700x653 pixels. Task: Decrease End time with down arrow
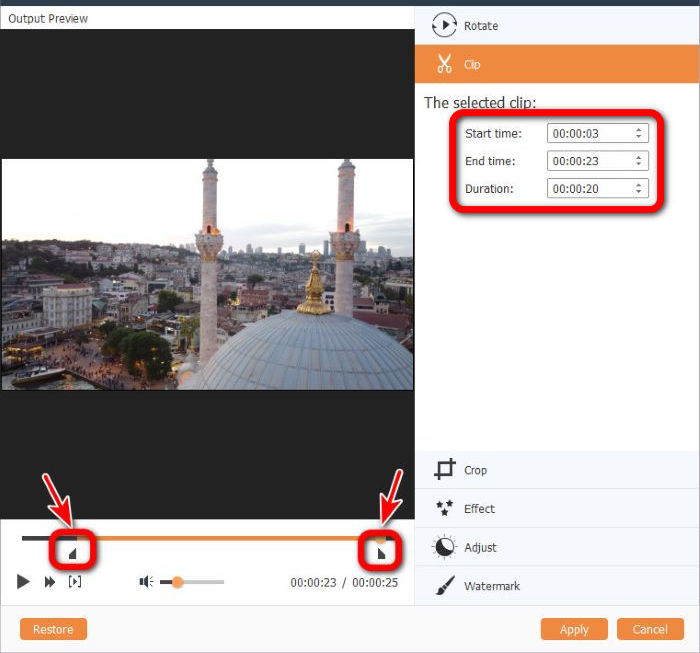[x=639, y=164]
